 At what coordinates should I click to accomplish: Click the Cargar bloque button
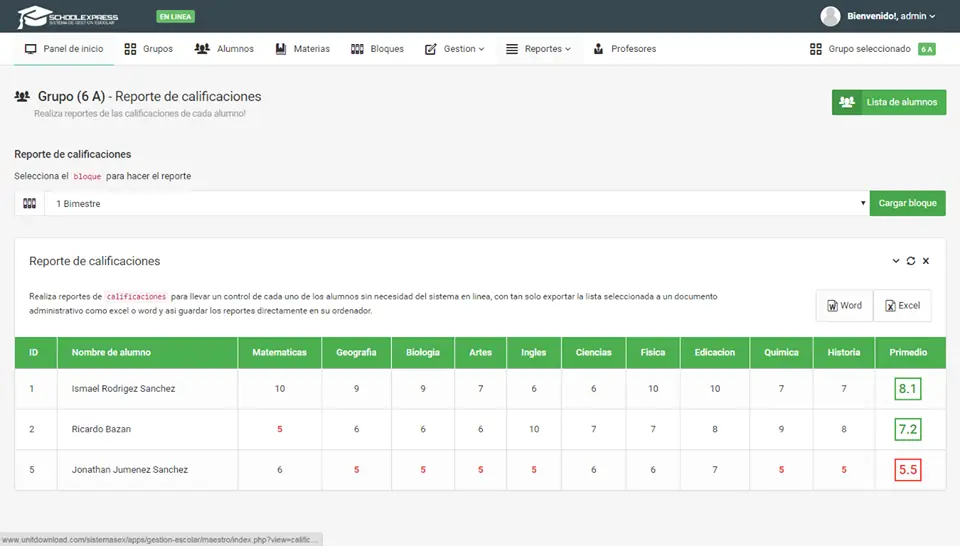point(907,203)
